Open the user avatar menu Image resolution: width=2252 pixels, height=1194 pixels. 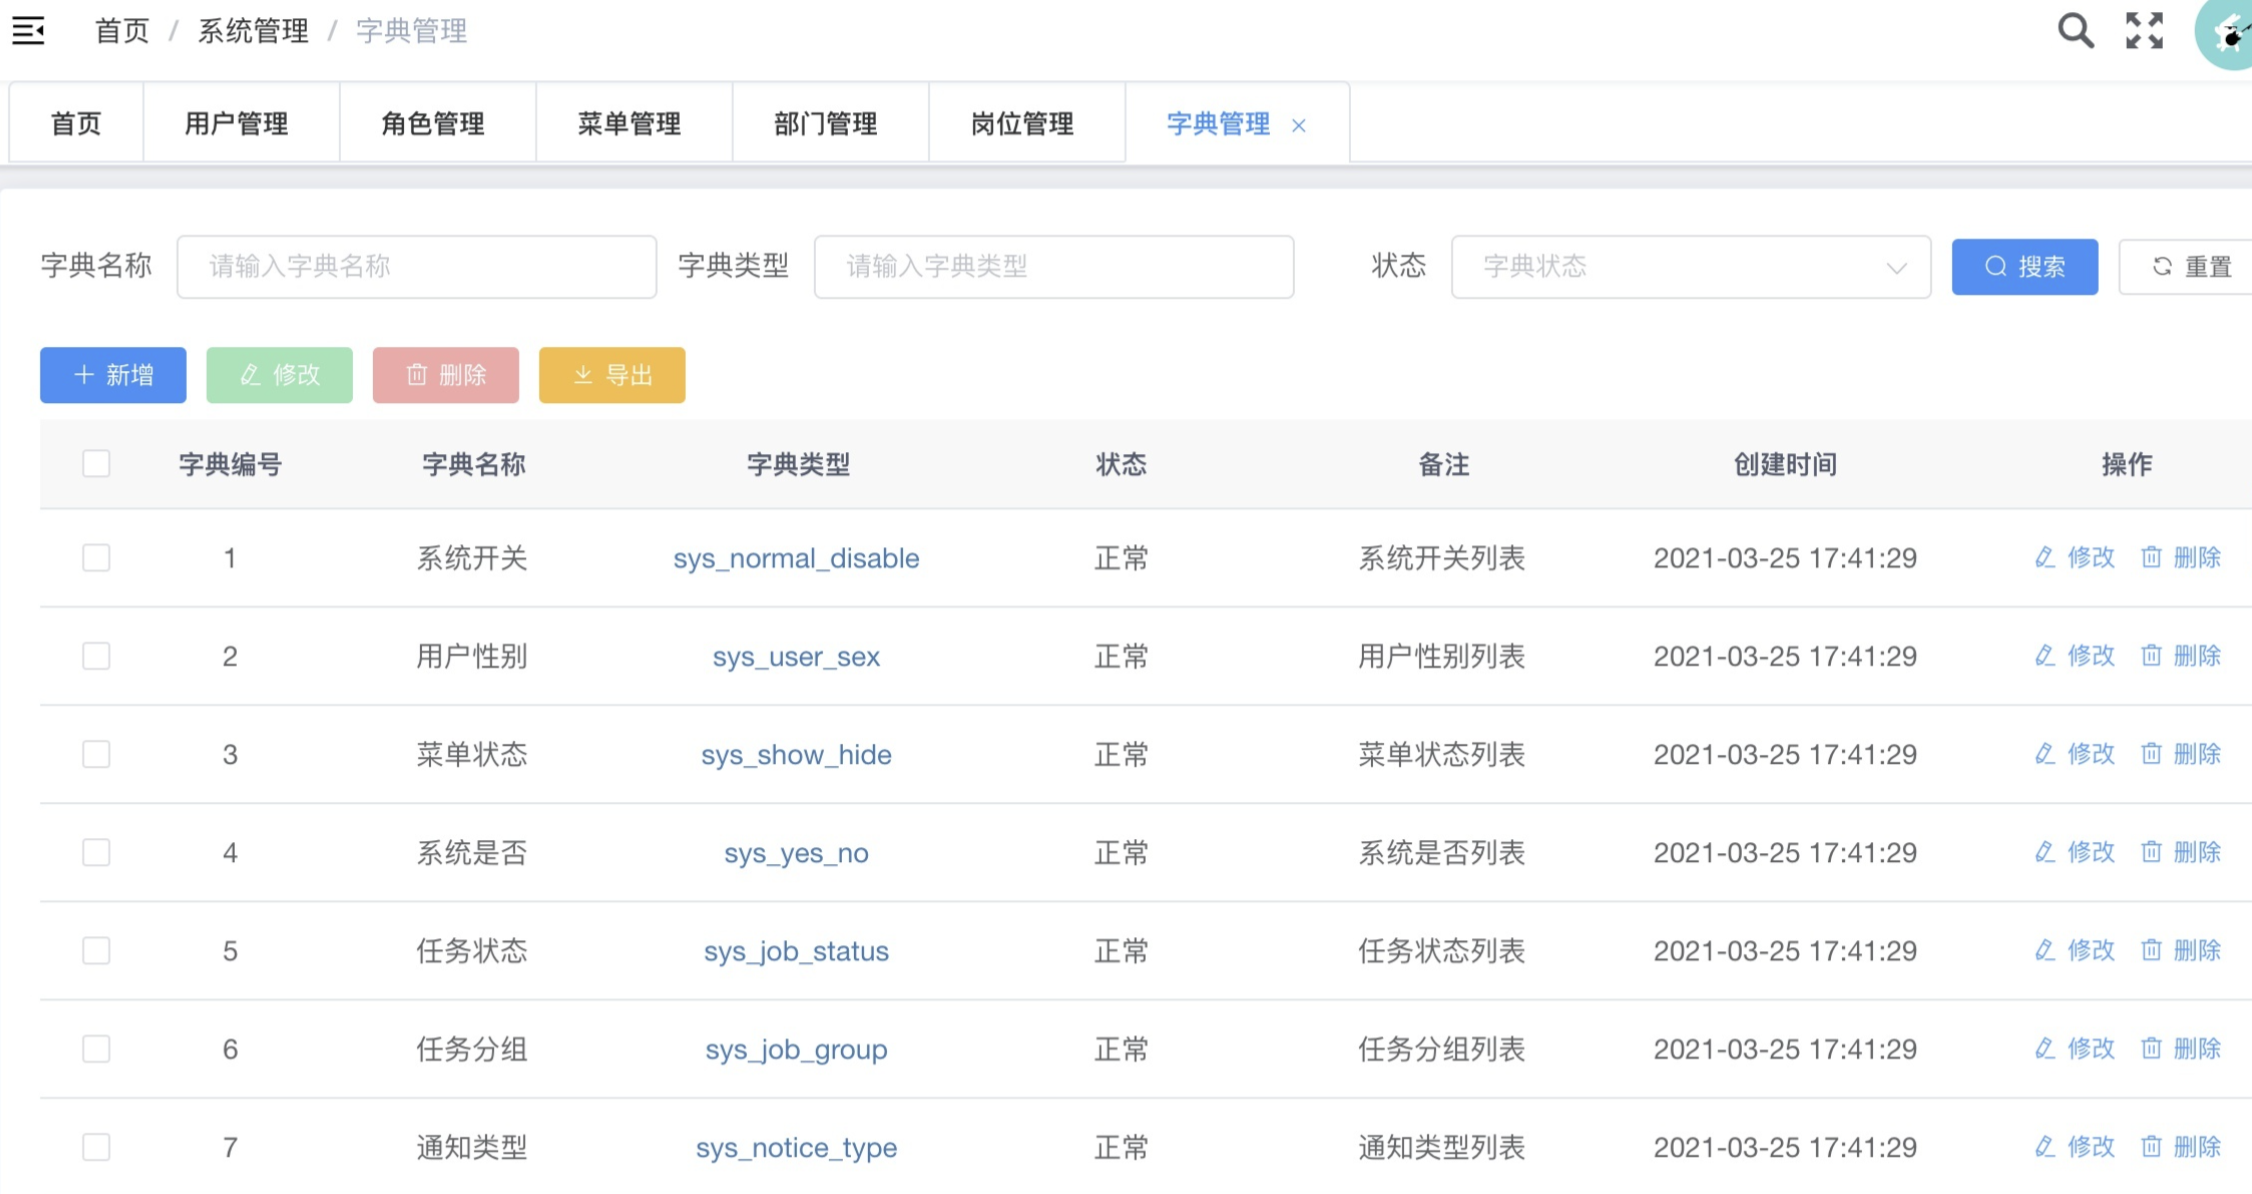(x=2226, y=34)
